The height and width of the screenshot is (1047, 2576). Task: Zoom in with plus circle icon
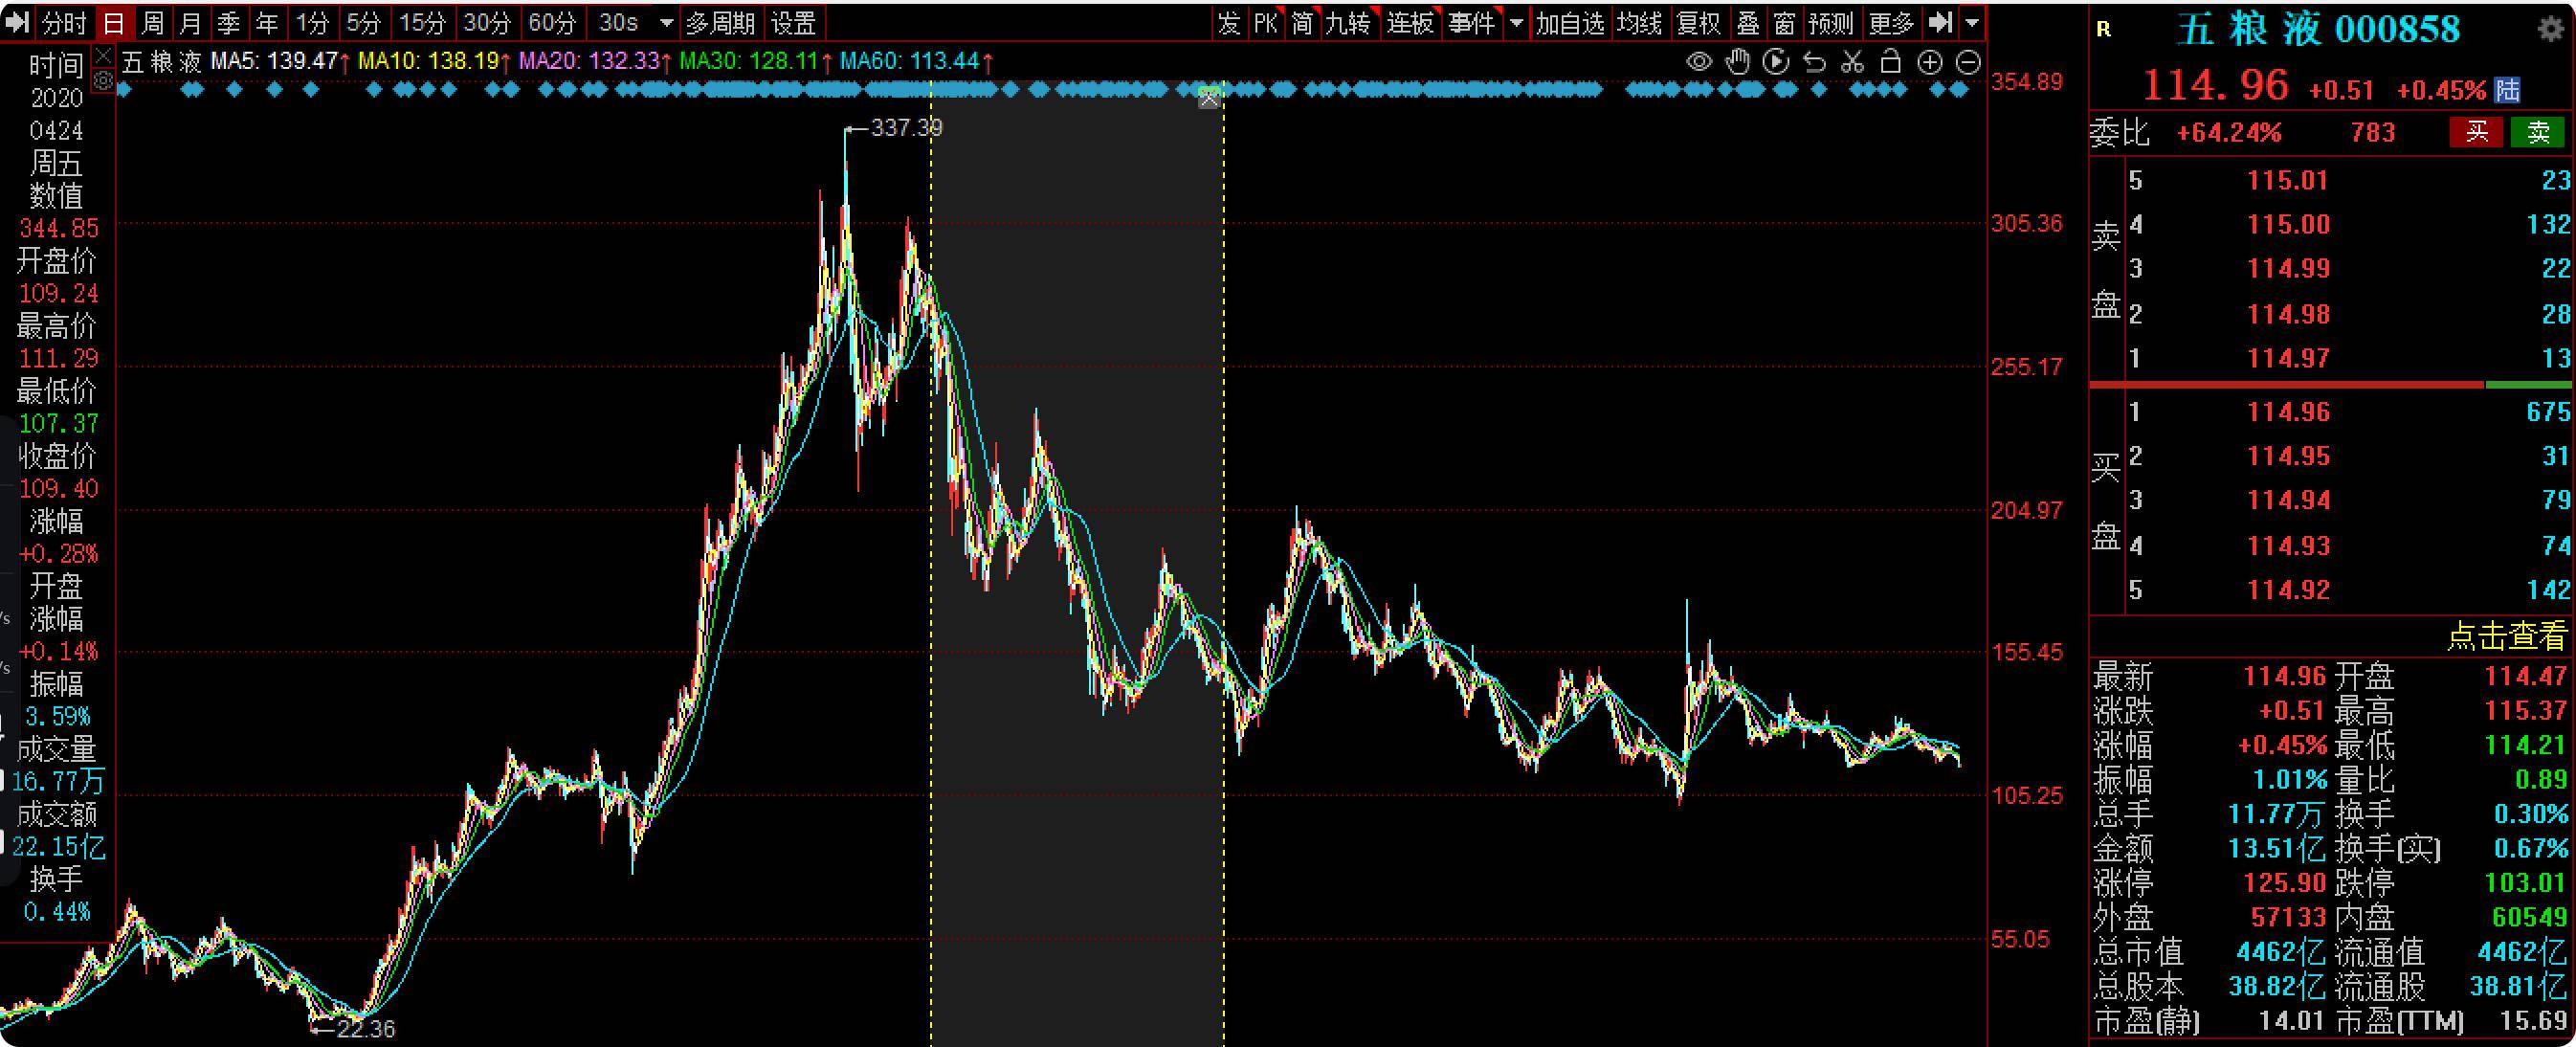pyautogui.click(x=1929, y=62)
